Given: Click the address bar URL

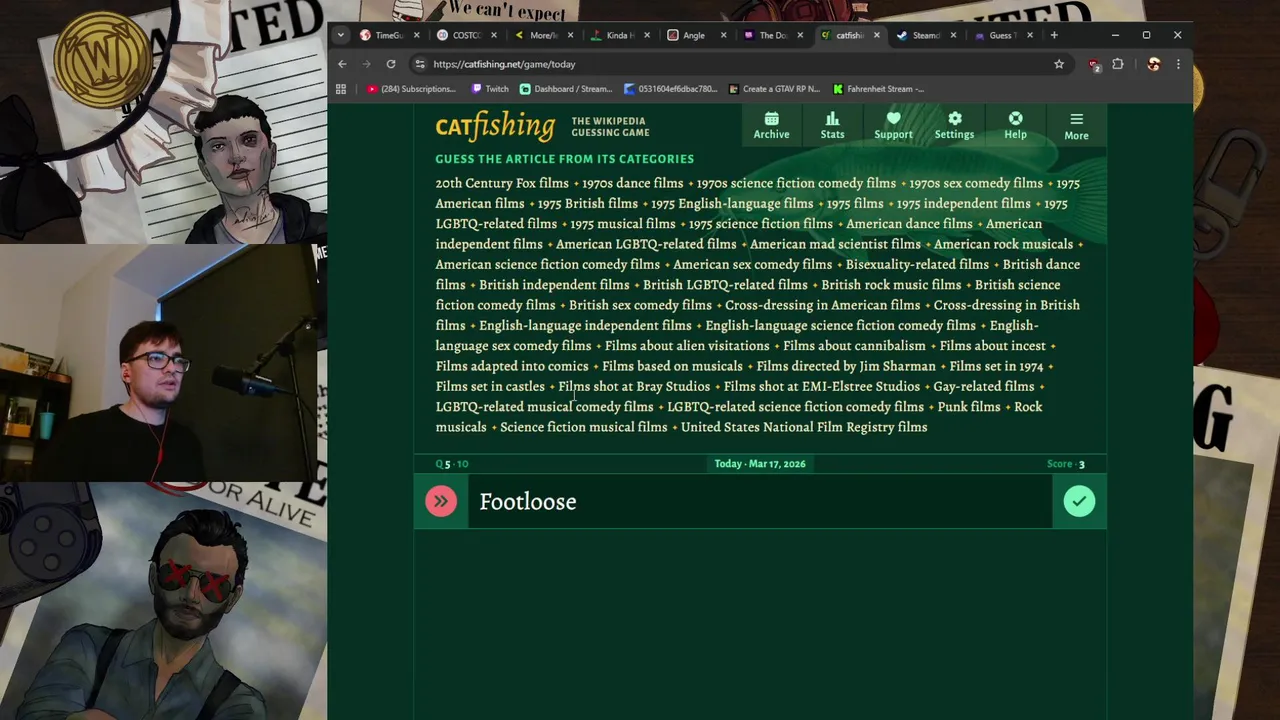Looking at the screenshot, I should point(504,64).
